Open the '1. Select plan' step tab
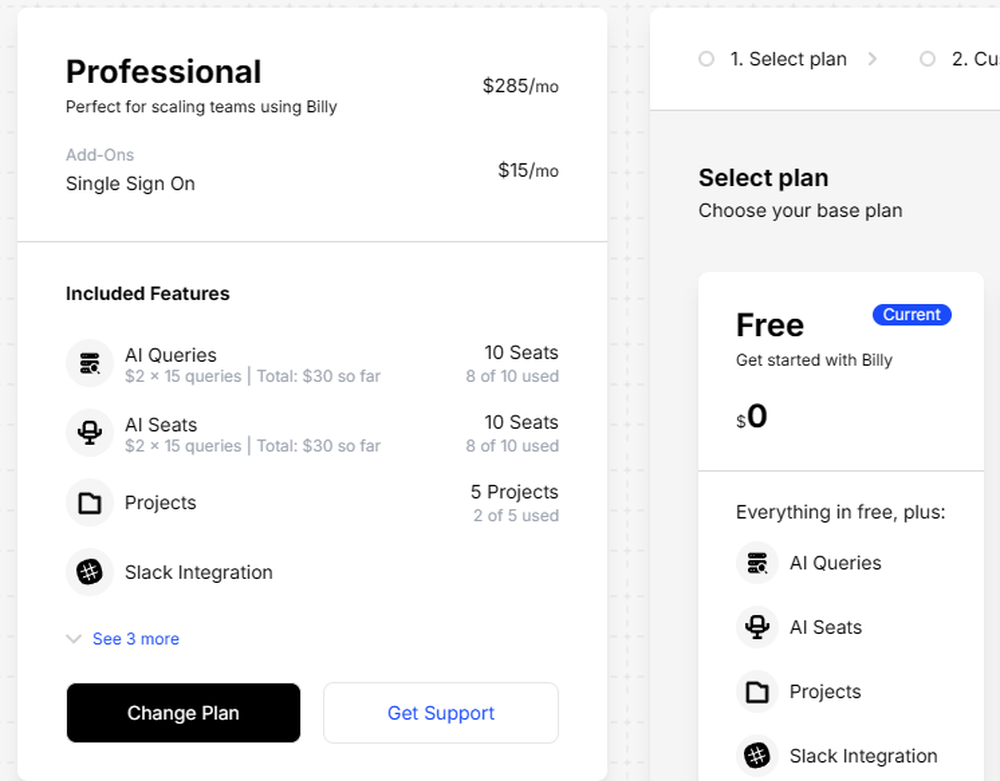The image size is (1000, 781). click(x=788, y=59)
